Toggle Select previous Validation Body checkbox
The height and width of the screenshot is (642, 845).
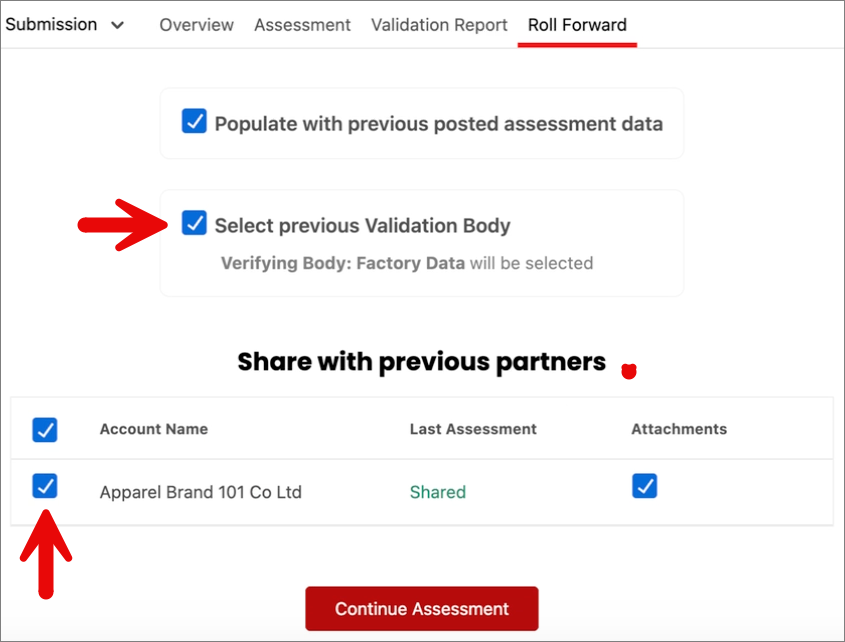click(x=194, y=223)
